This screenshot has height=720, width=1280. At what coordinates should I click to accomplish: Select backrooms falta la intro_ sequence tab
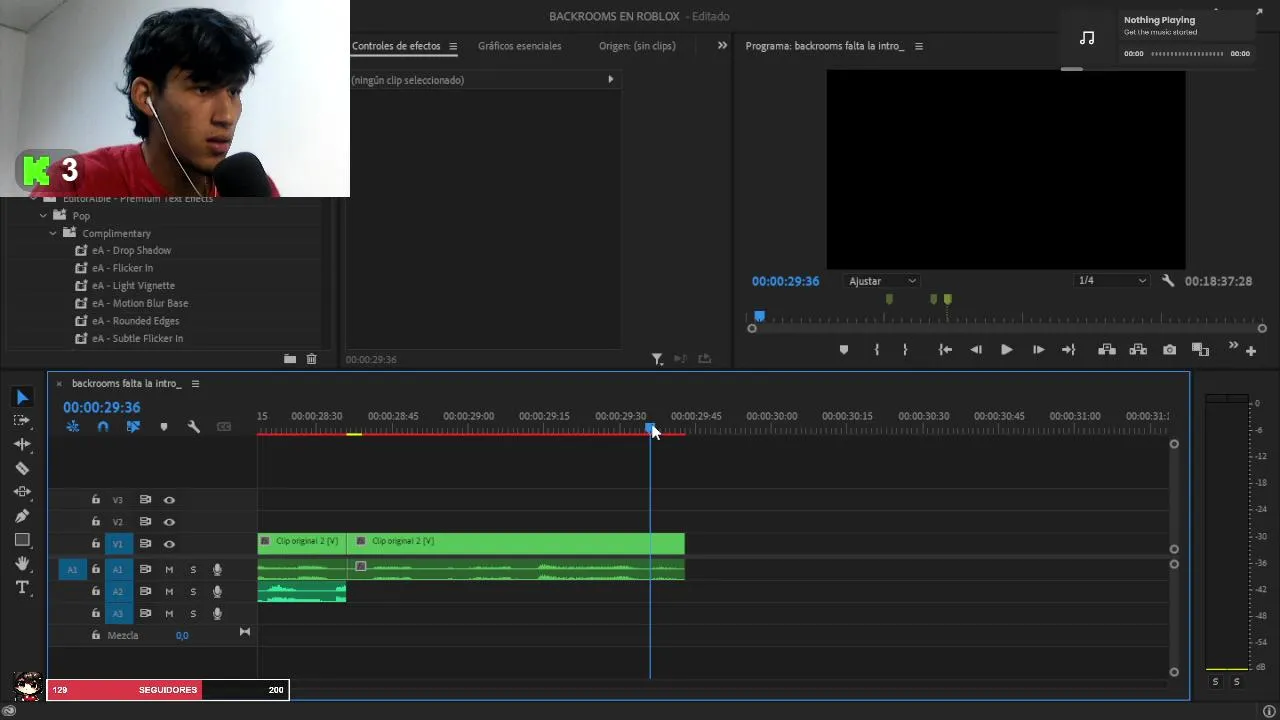tap(127, 384)
